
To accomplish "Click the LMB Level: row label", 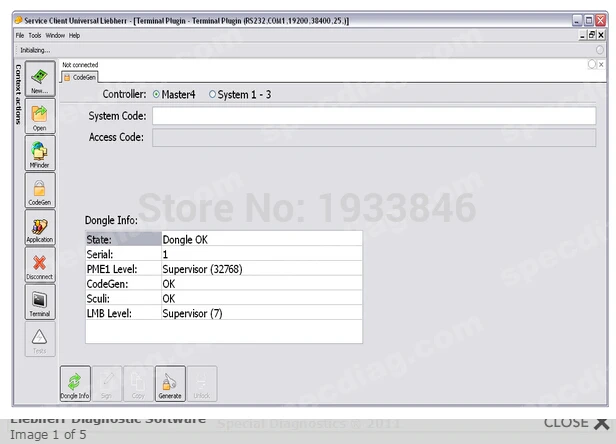I will click(x=123, y=313).
